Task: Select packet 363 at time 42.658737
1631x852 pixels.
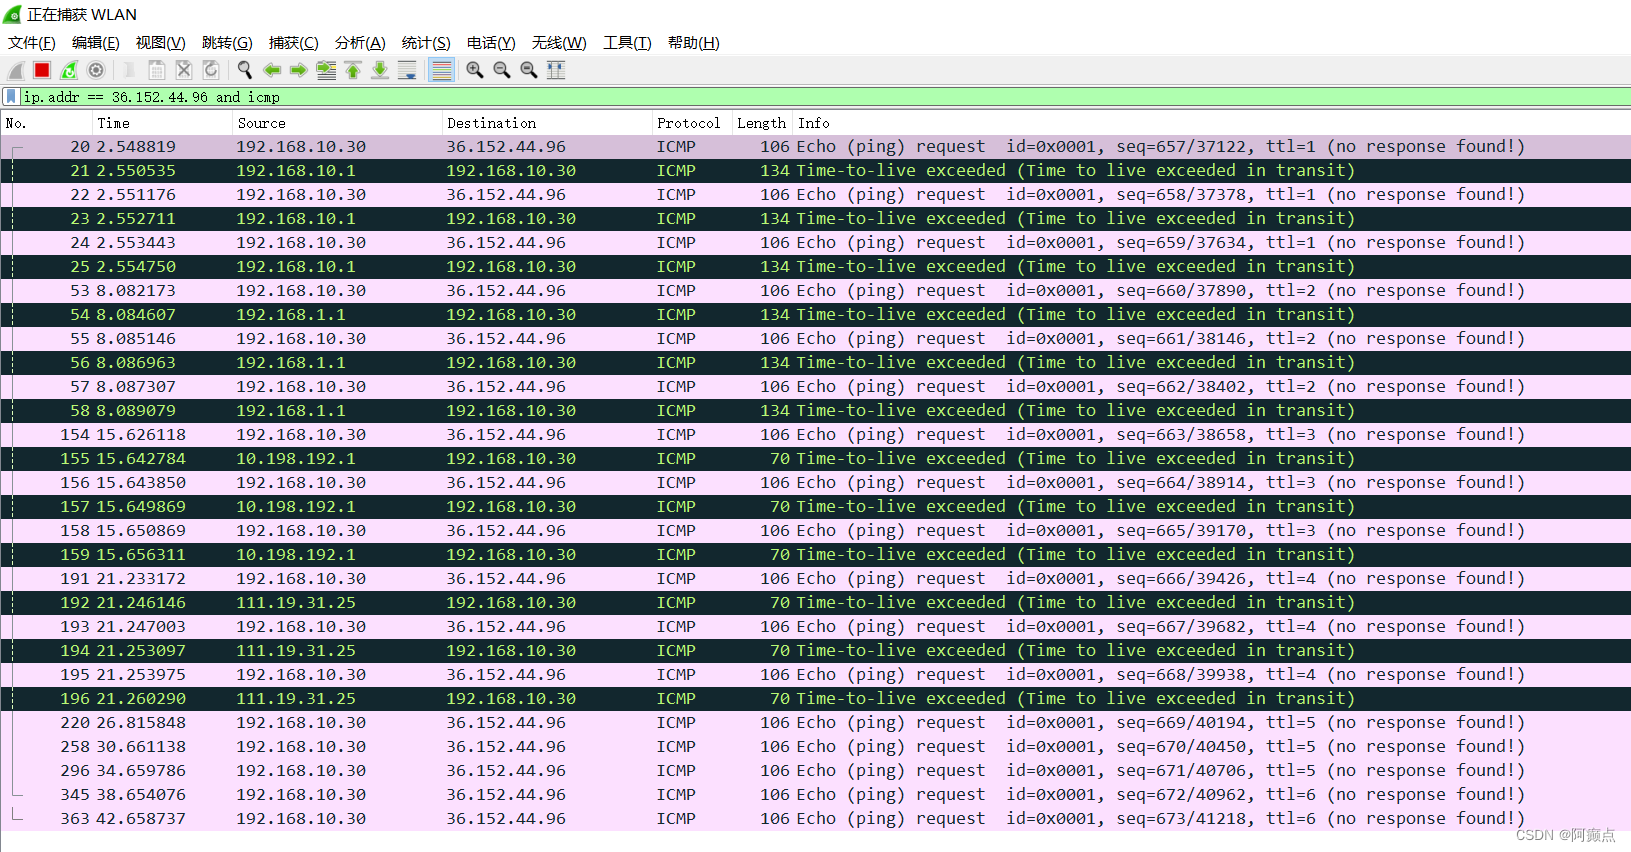Action: pyautogui.click(x=815, y=819)
